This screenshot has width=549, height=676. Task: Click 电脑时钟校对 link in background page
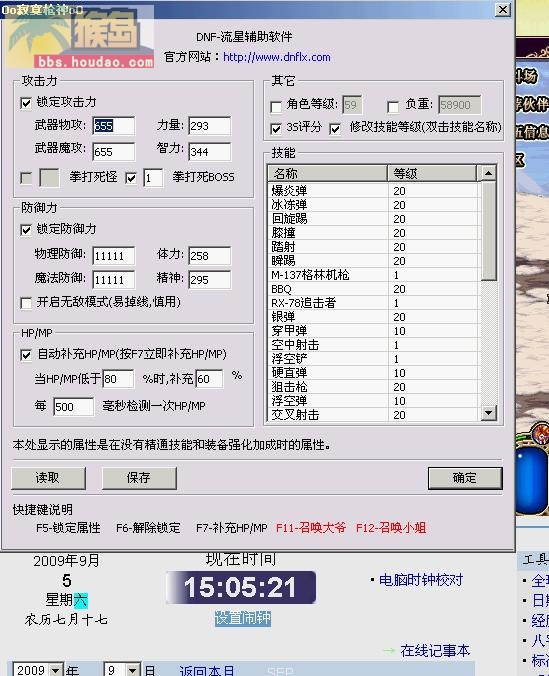(420, 580)
